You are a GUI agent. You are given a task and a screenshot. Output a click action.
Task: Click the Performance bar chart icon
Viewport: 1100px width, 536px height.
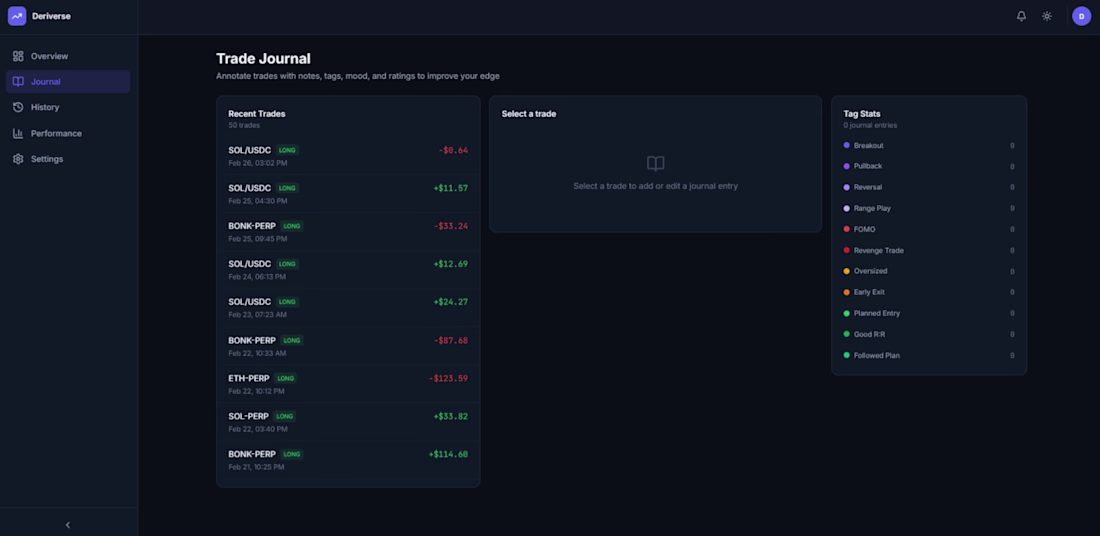pyautogui.click(x=18, y=133)
